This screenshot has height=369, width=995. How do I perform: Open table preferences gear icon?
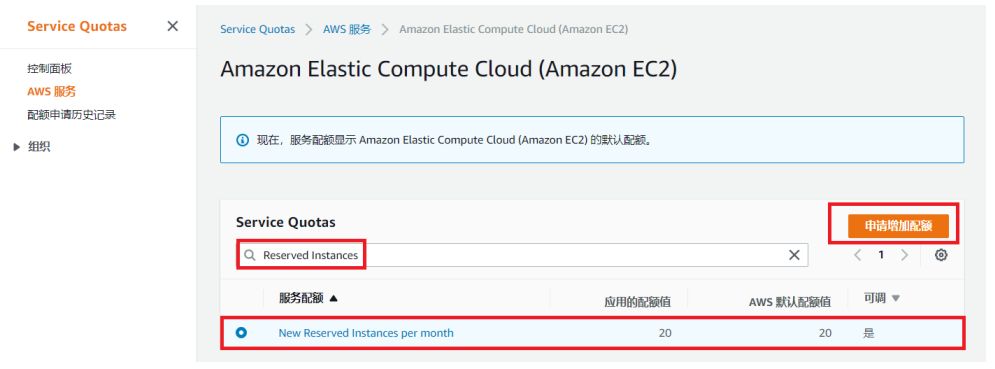coord(941,255)
